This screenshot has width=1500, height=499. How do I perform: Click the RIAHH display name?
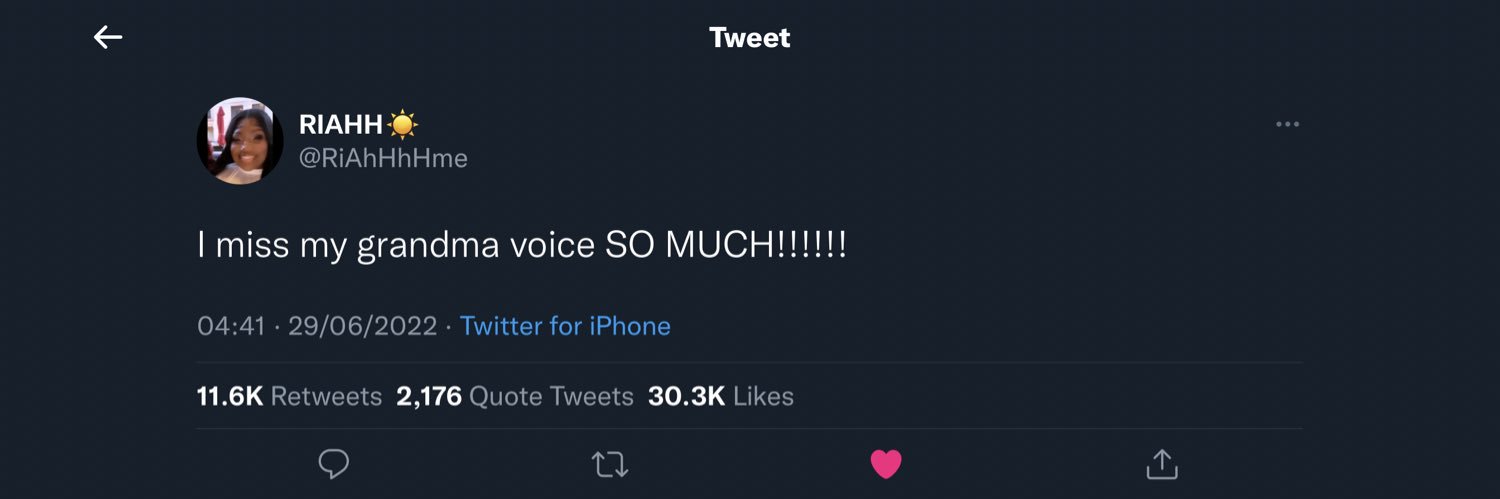coord(340,124)
